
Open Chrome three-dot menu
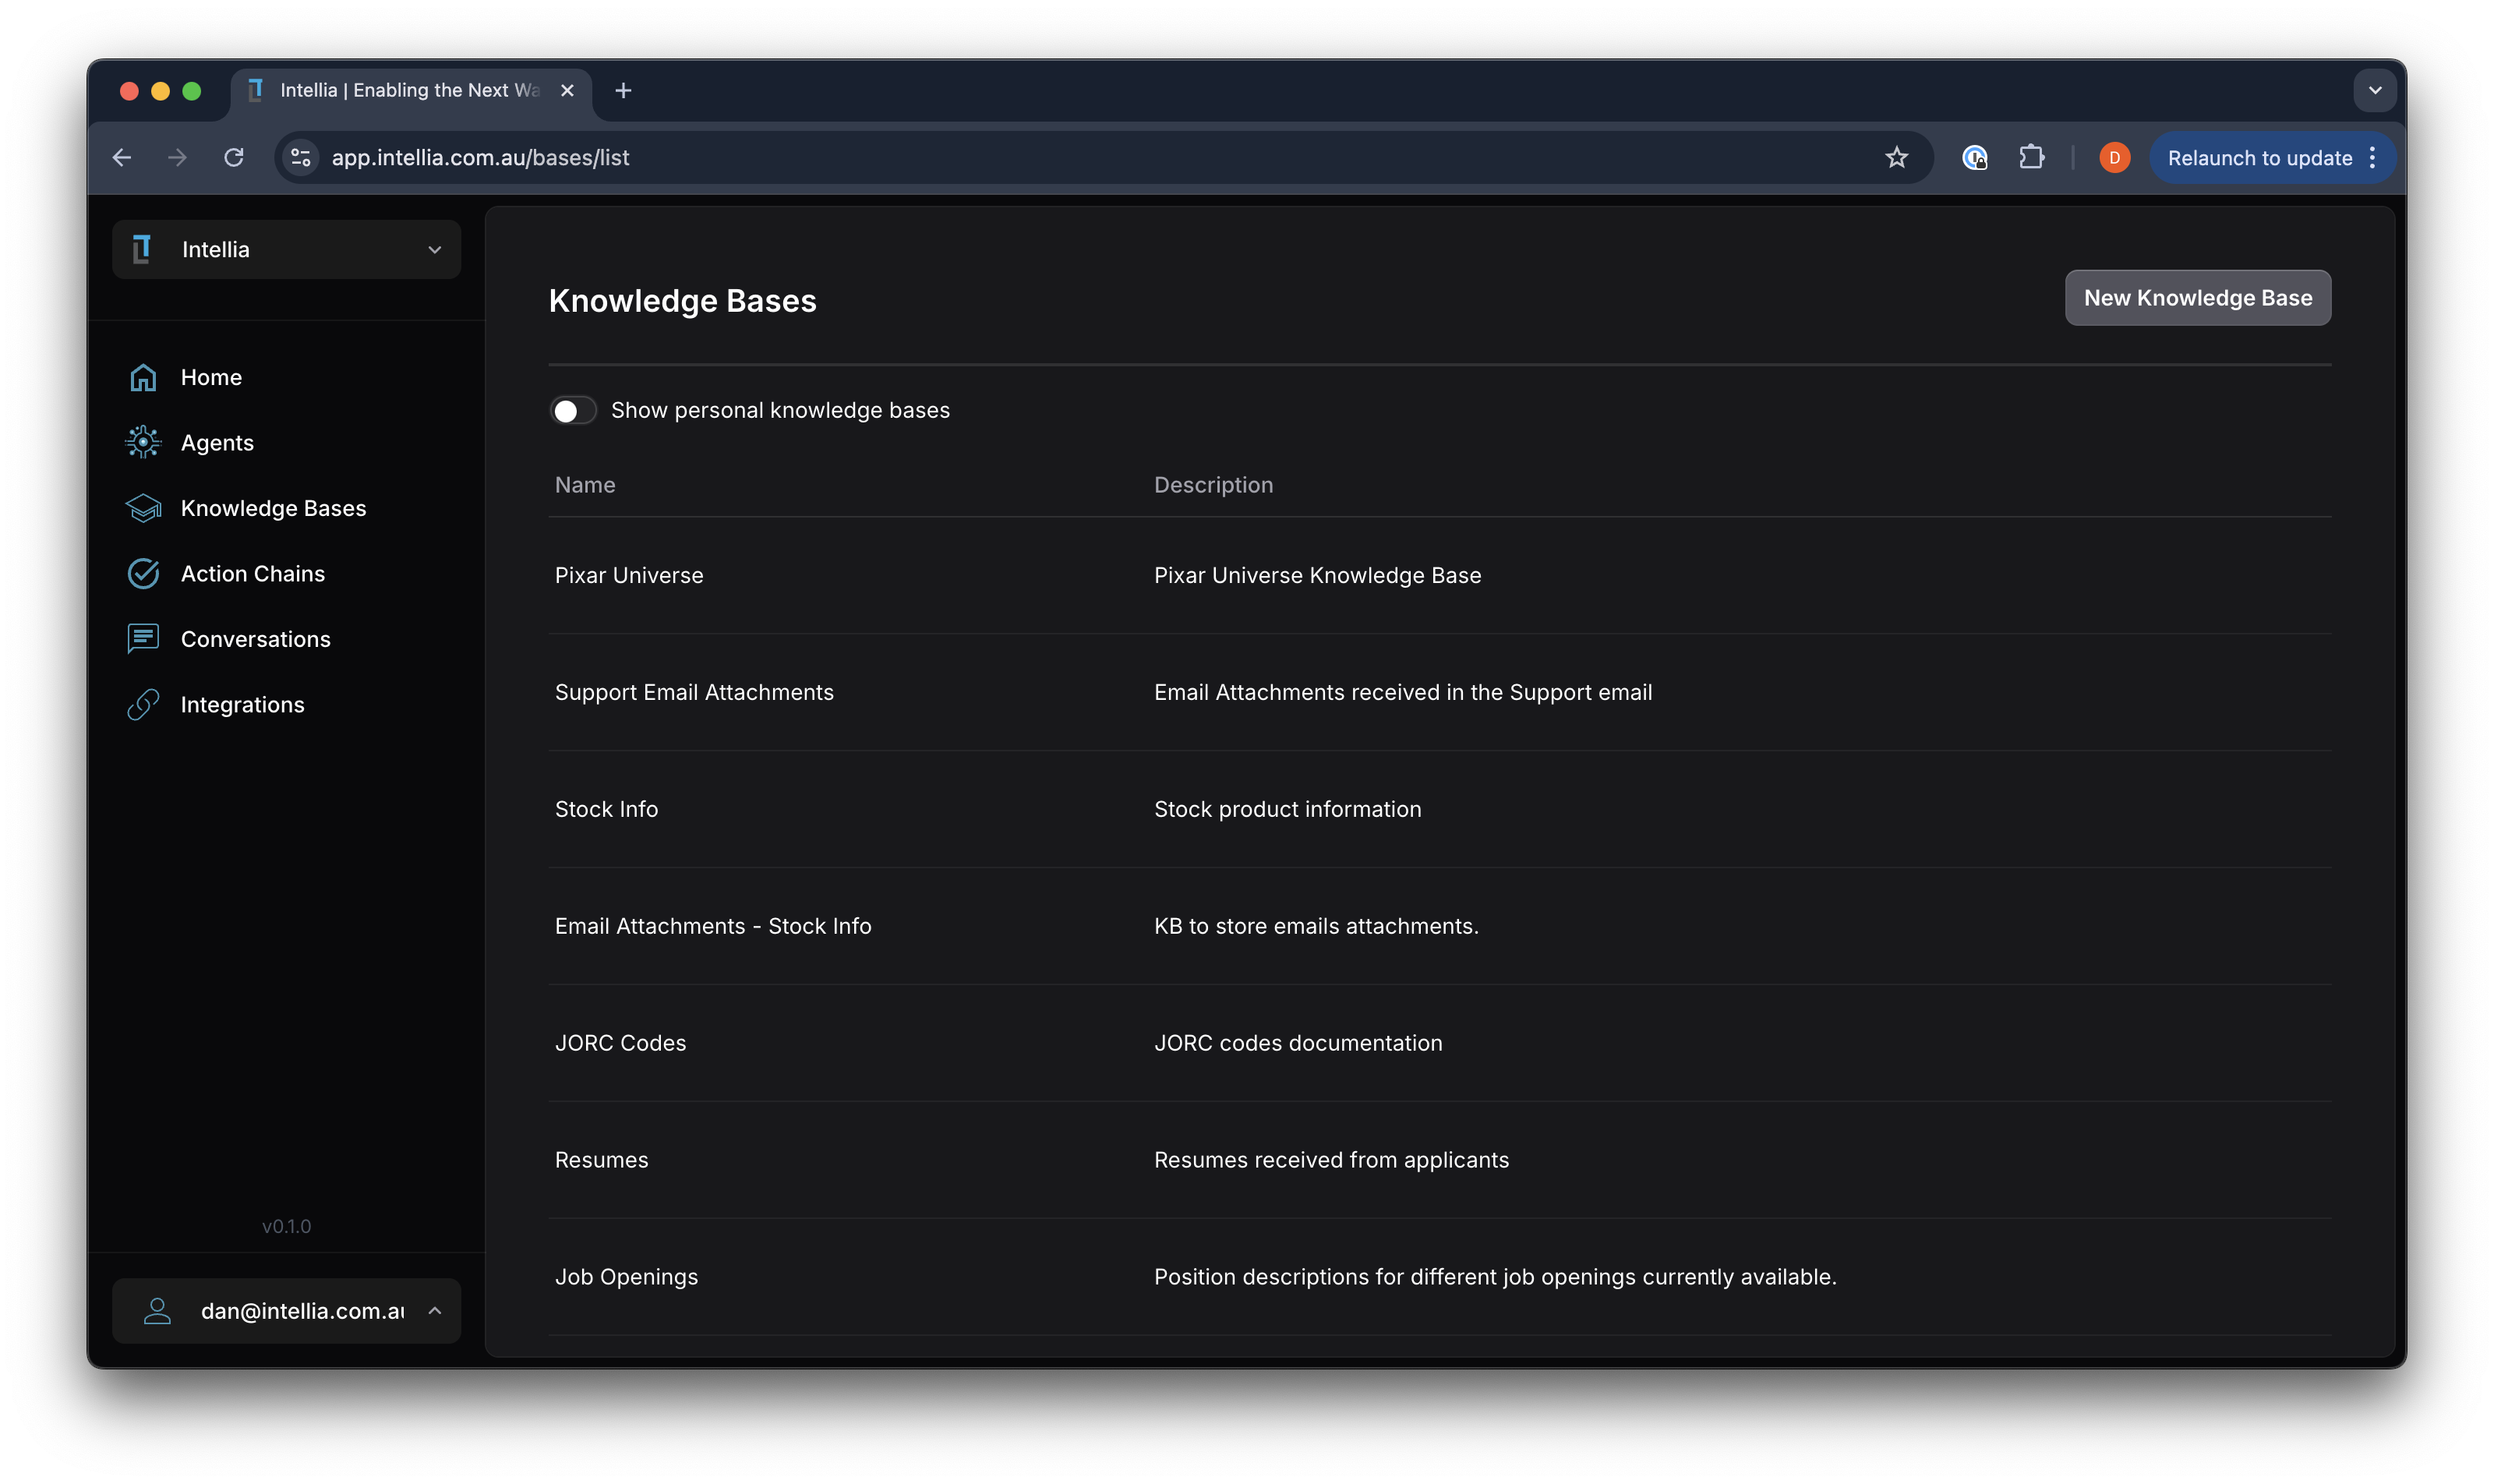tap(2372, 157)
